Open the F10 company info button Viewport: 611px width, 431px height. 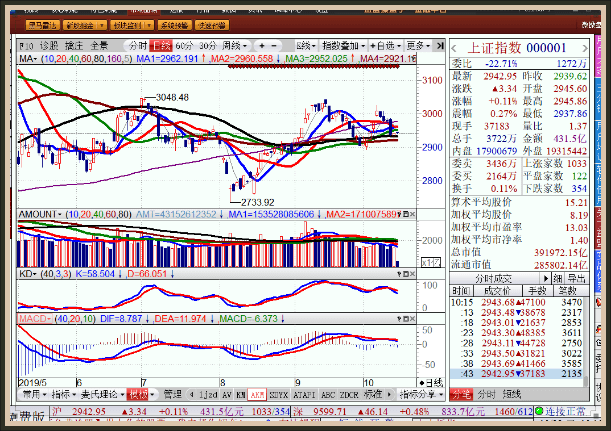pyautogui.click(x=26, y=46)
